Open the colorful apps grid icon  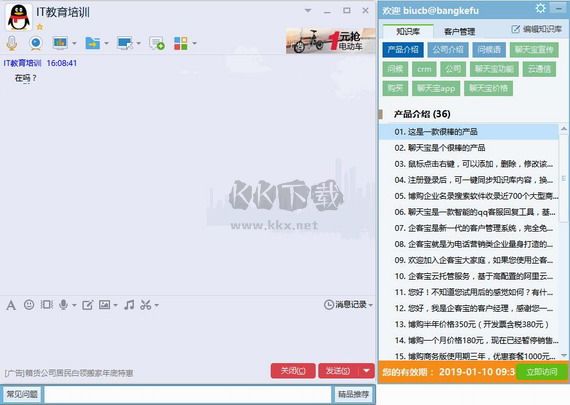point(181,43)
